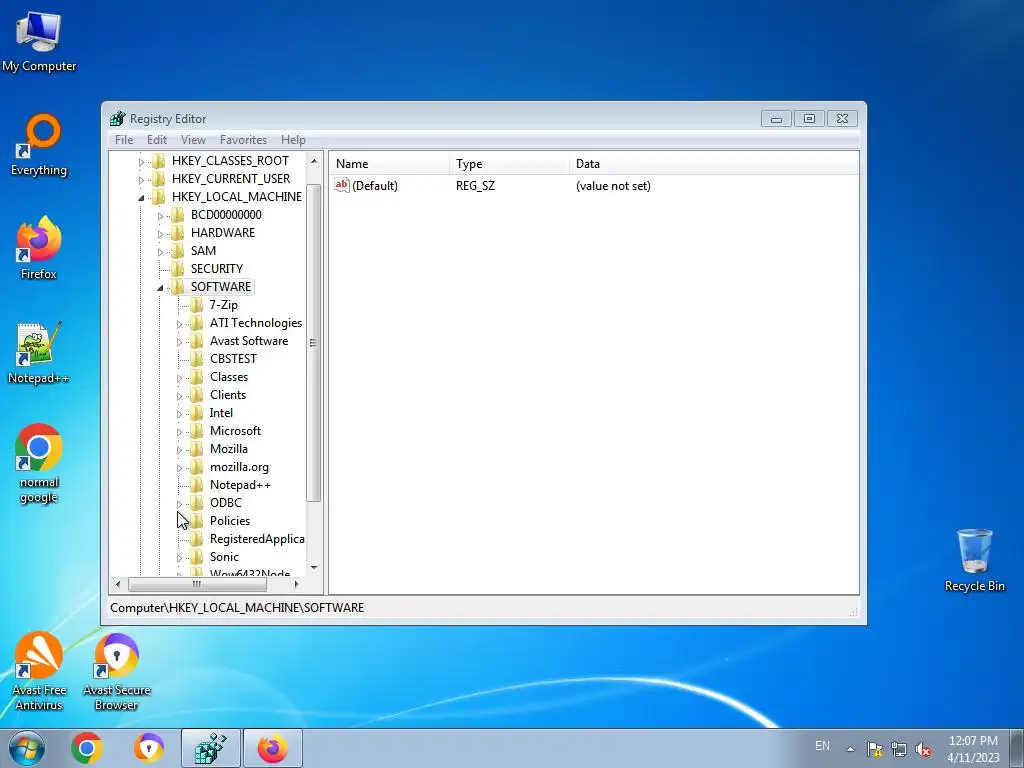Launch the Everything search shortcut

(x=39, y=145)
